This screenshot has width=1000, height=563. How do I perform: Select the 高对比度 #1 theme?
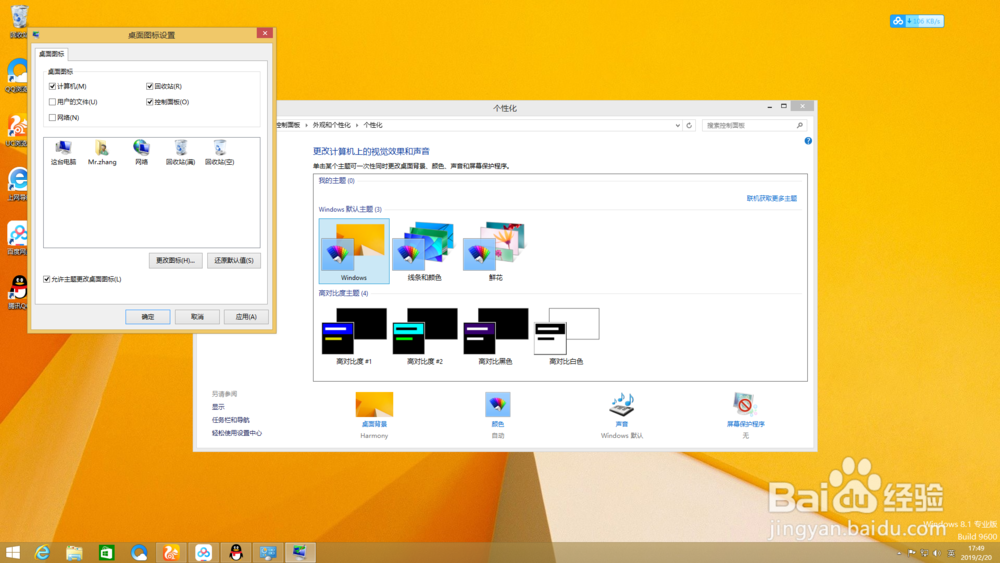(x=354, y=337)
